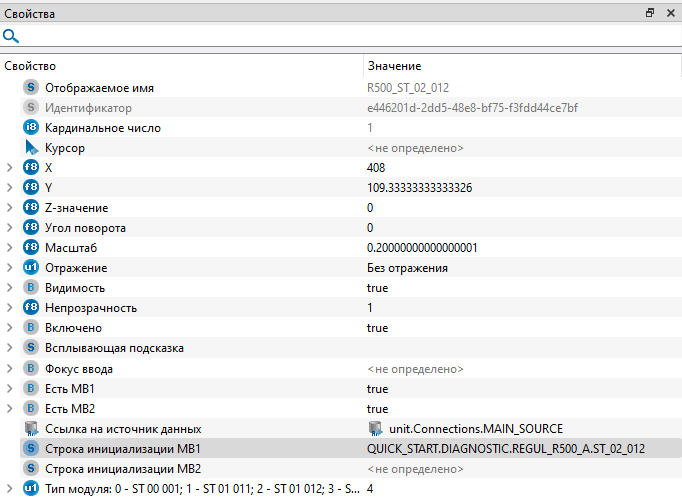Click the string icon beside Отображаемое имя
The image size is (682, 499).
click(30, 88)
